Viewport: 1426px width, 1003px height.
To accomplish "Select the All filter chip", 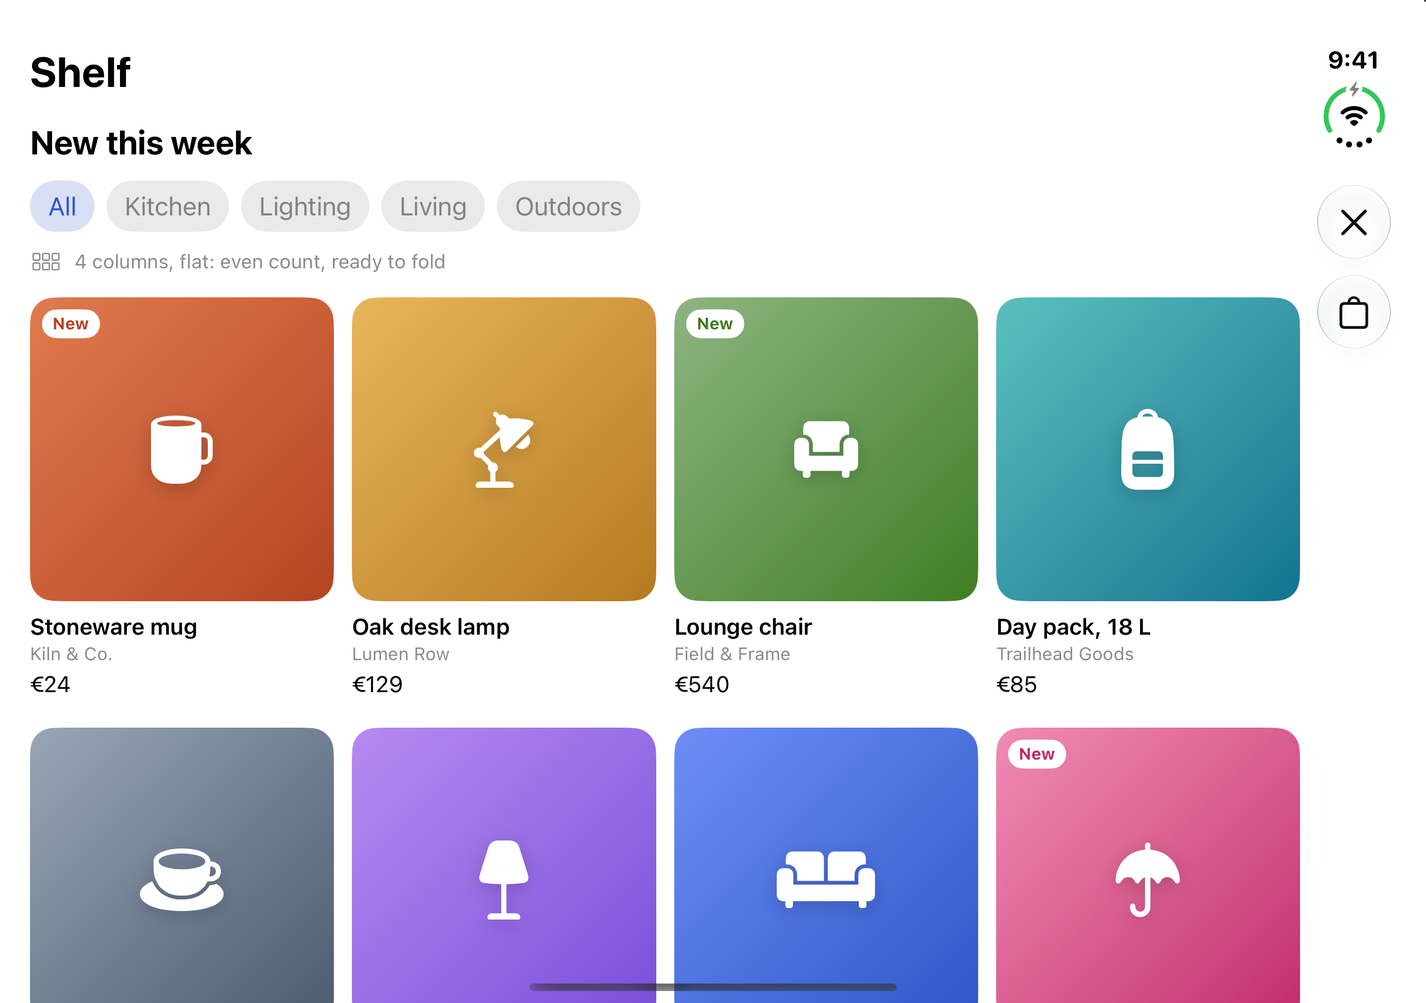I will click(x=62, y=206).
